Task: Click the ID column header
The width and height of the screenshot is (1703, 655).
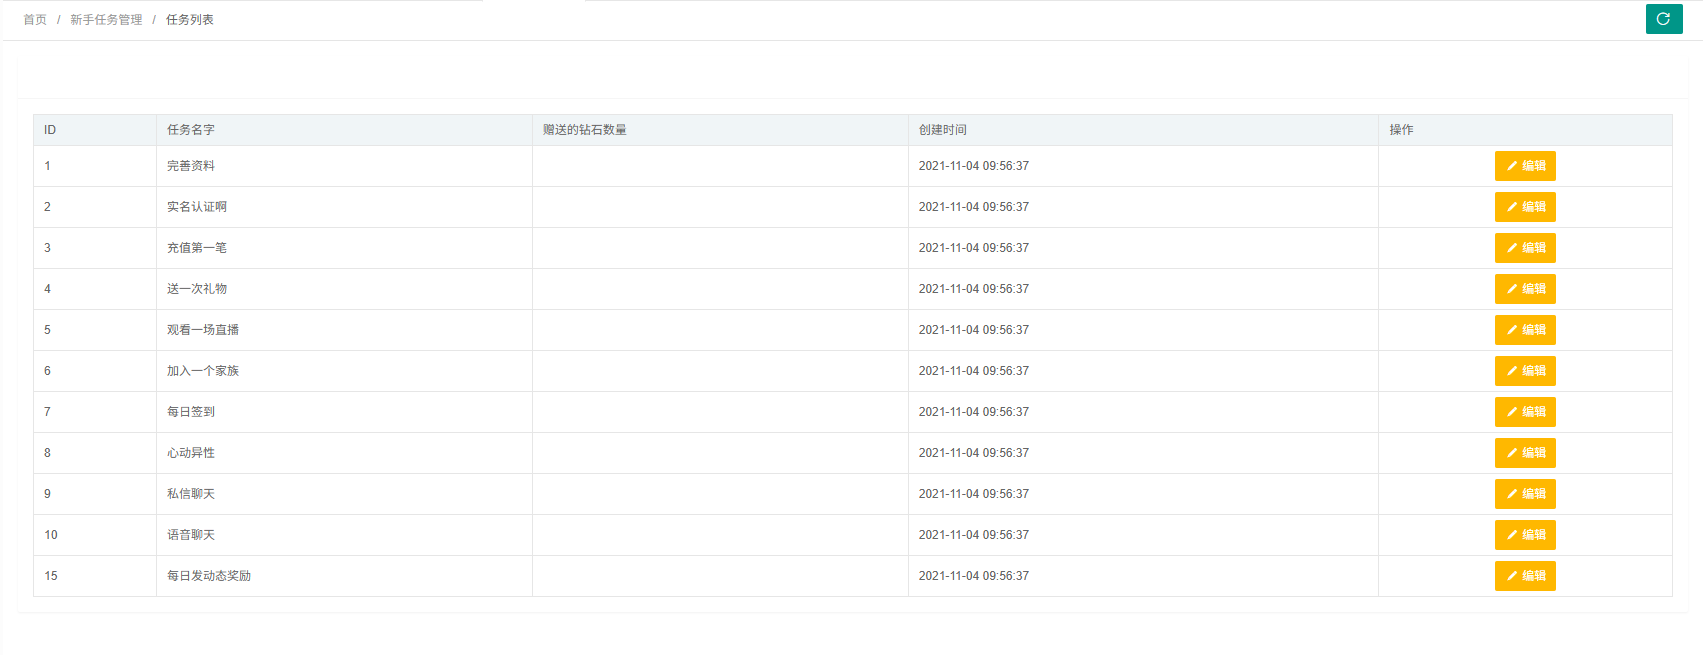Action: click(x=50, y=130)
